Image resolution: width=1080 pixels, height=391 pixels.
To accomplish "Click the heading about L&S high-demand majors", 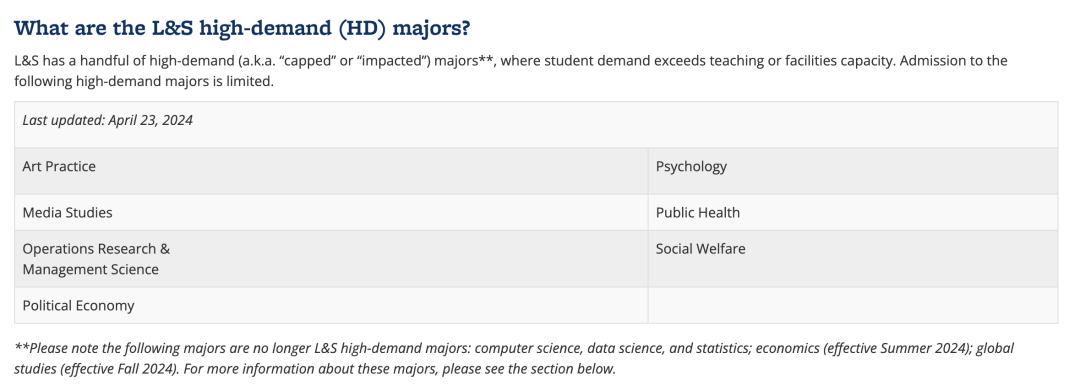I will (242, 29).
